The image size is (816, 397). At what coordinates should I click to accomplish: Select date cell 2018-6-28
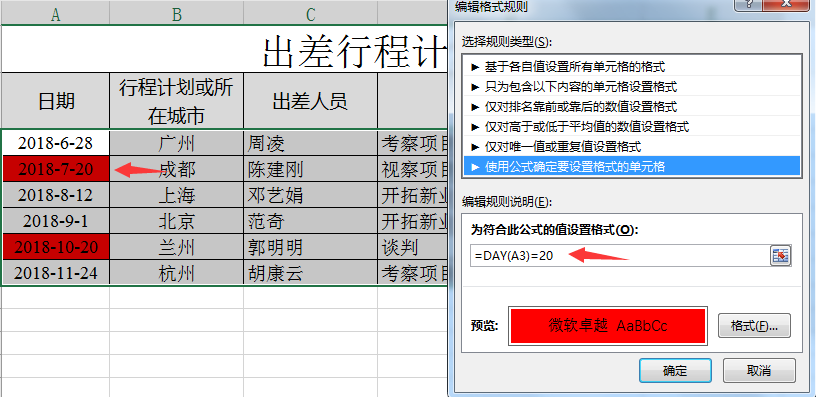point(55,143)
